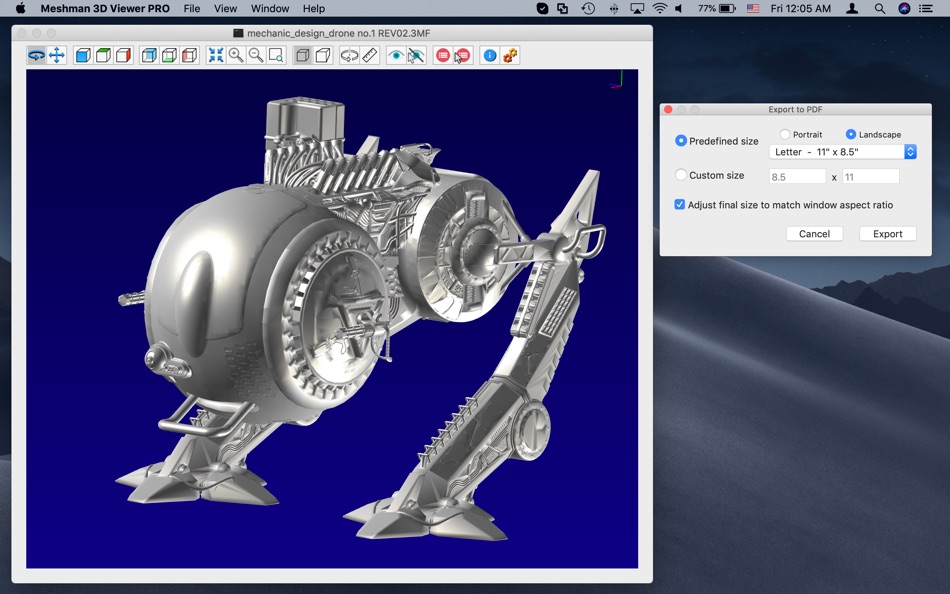Select the pan move tool

click(57, 56)
